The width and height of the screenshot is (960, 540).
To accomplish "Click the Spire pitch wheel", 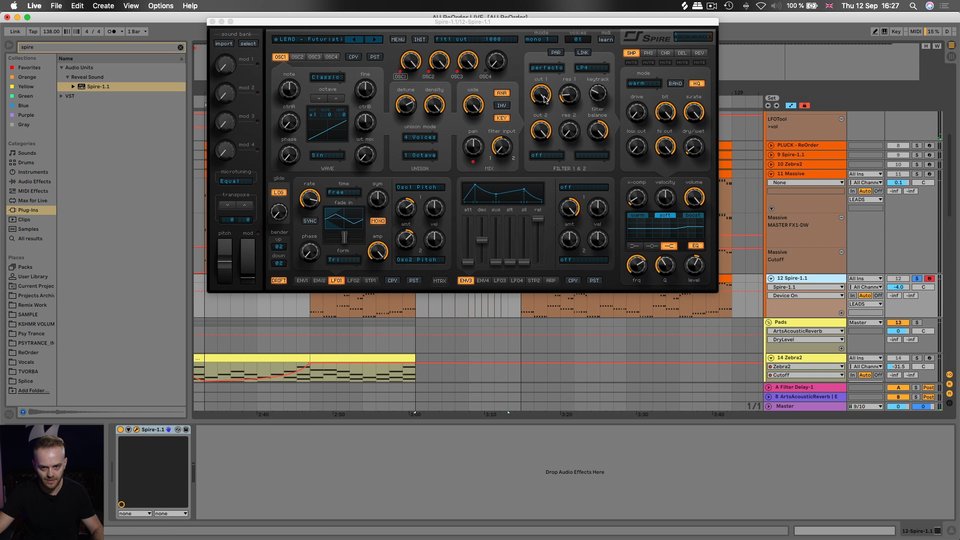I will 225,260.
